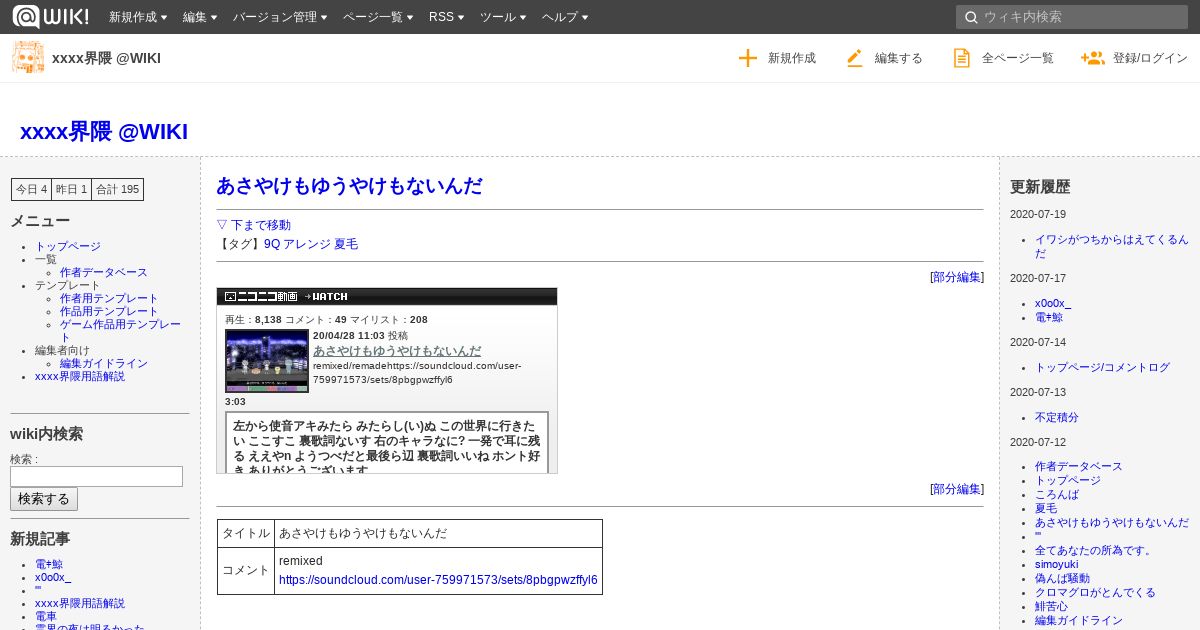
Task: Open the ツール dropdown menu
Action: point(503,17)
